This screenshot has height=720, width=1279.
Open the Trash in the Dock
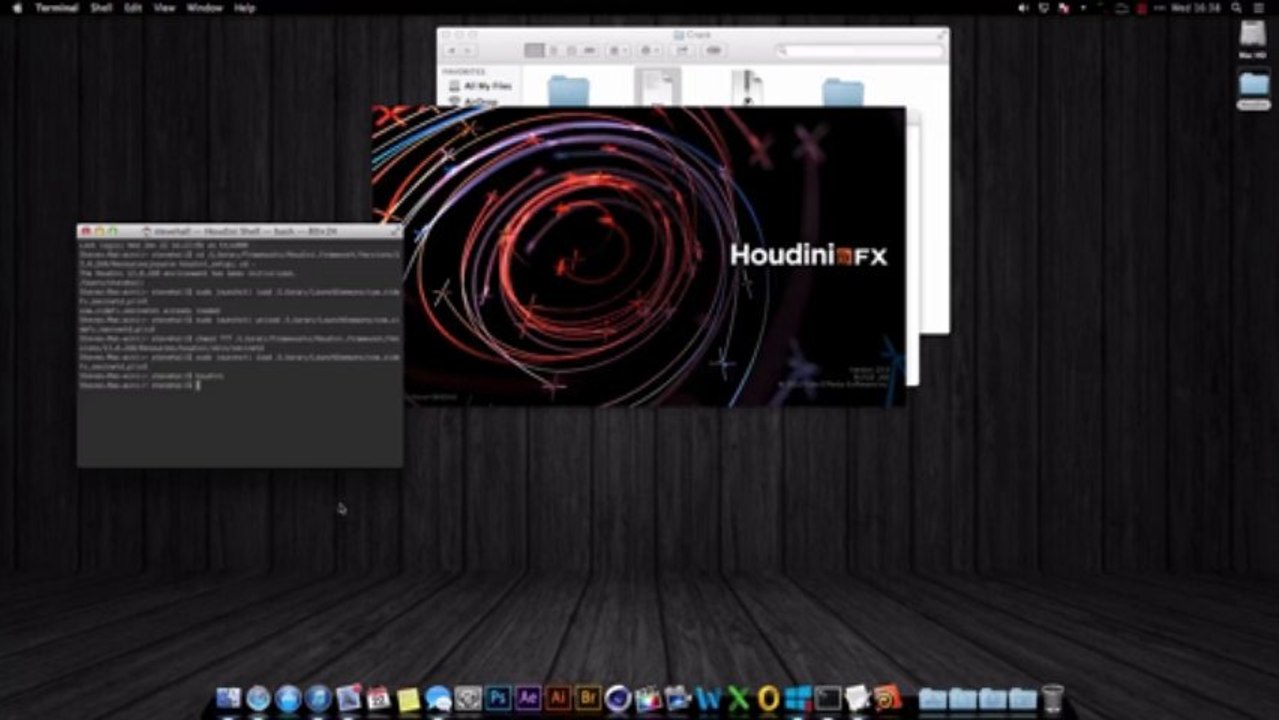(x=1052, y=696)
